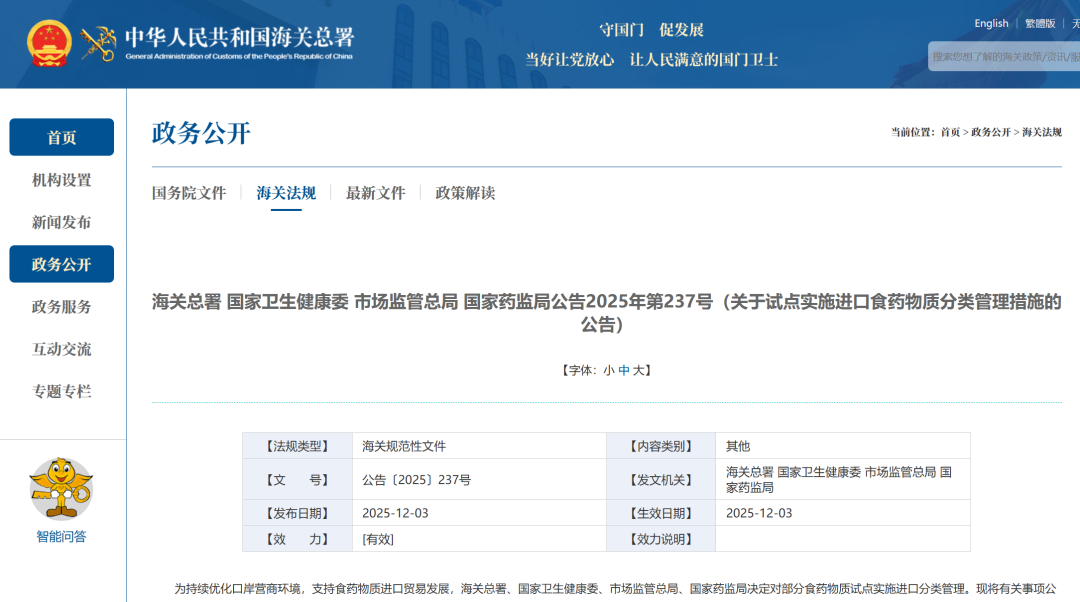Set font size to 中
Image resolution: width=1080 pixels, height=602 pixels.
(624, 370)
